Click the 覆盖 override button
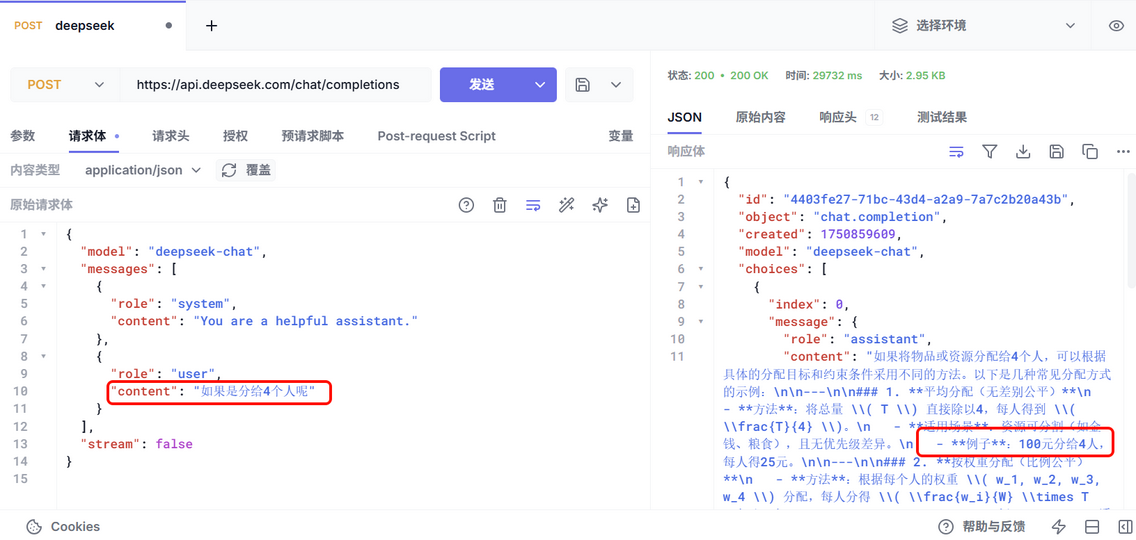The height and width of the screenshot is (540, 1136). (x=246, y=170)
